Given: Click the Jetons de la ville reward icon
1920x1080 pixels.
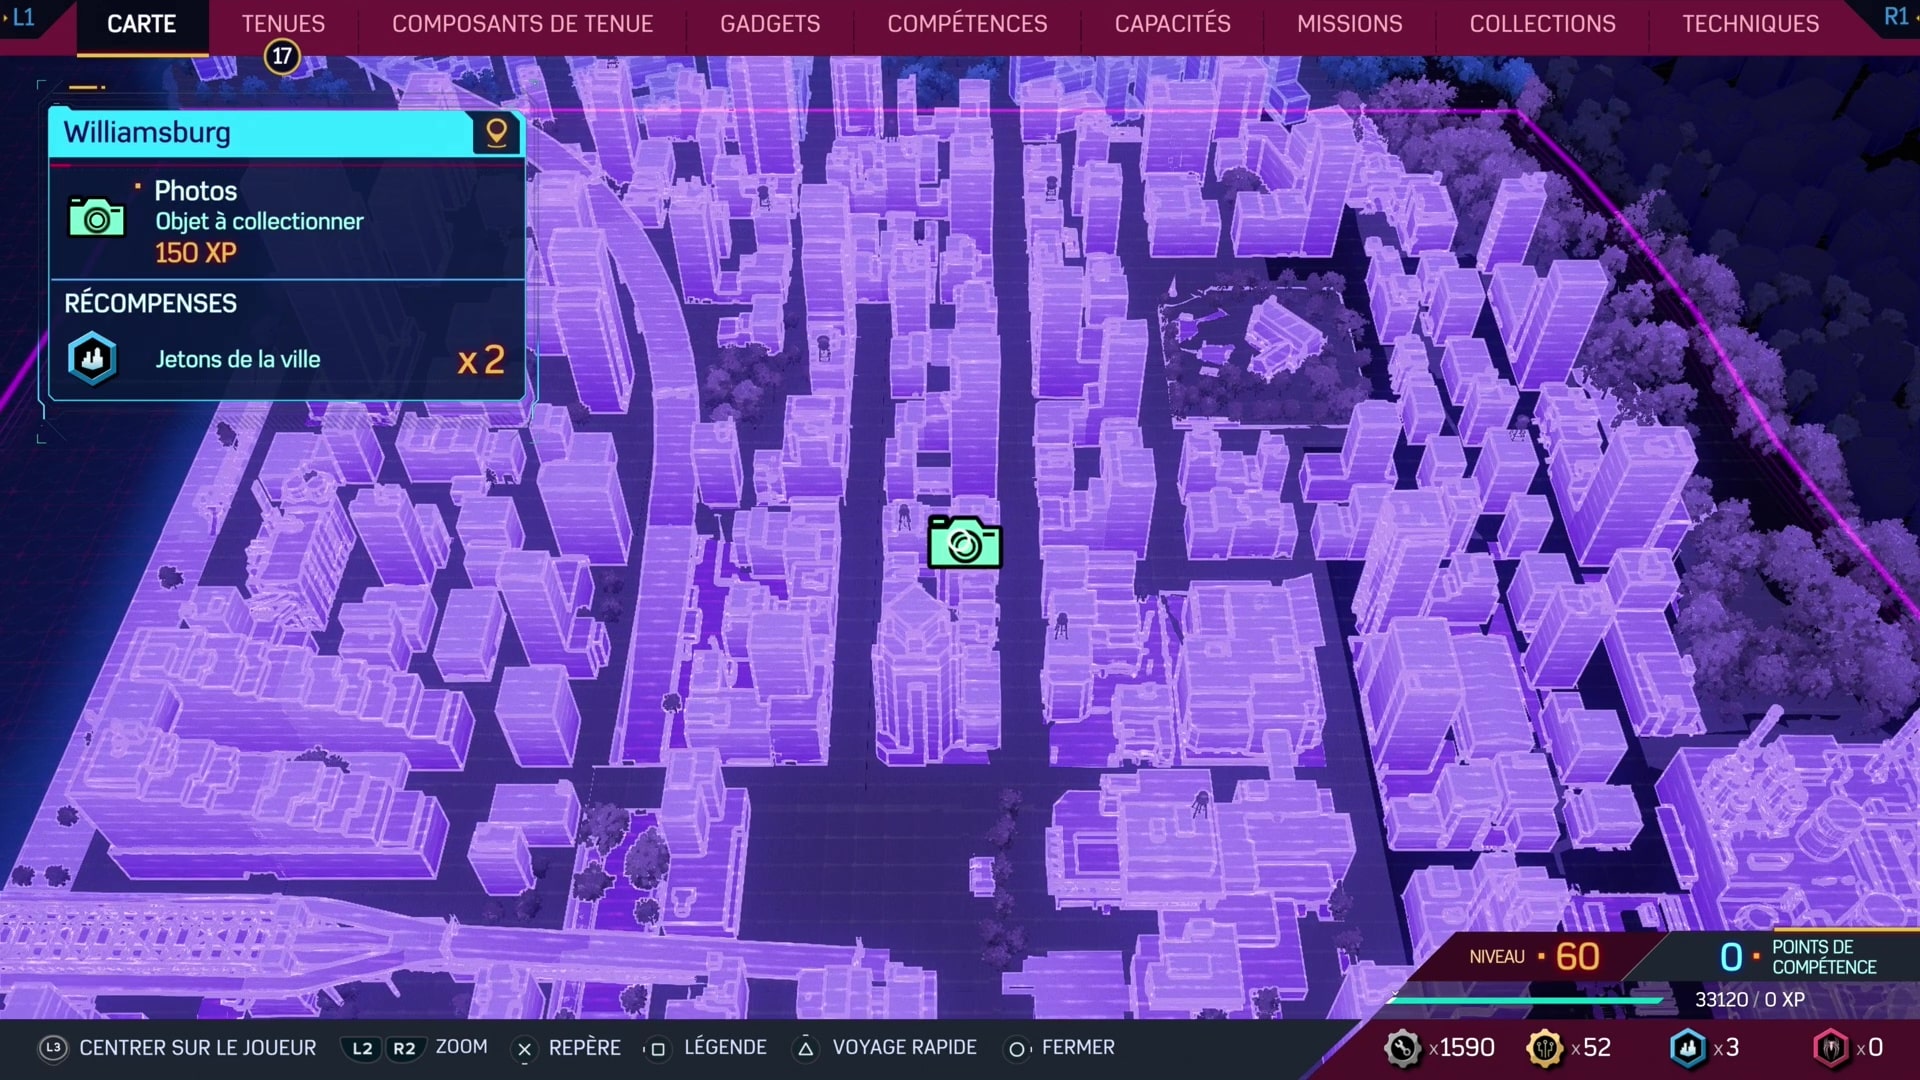Looking at the screenshot, I should [x=91, y=359].
